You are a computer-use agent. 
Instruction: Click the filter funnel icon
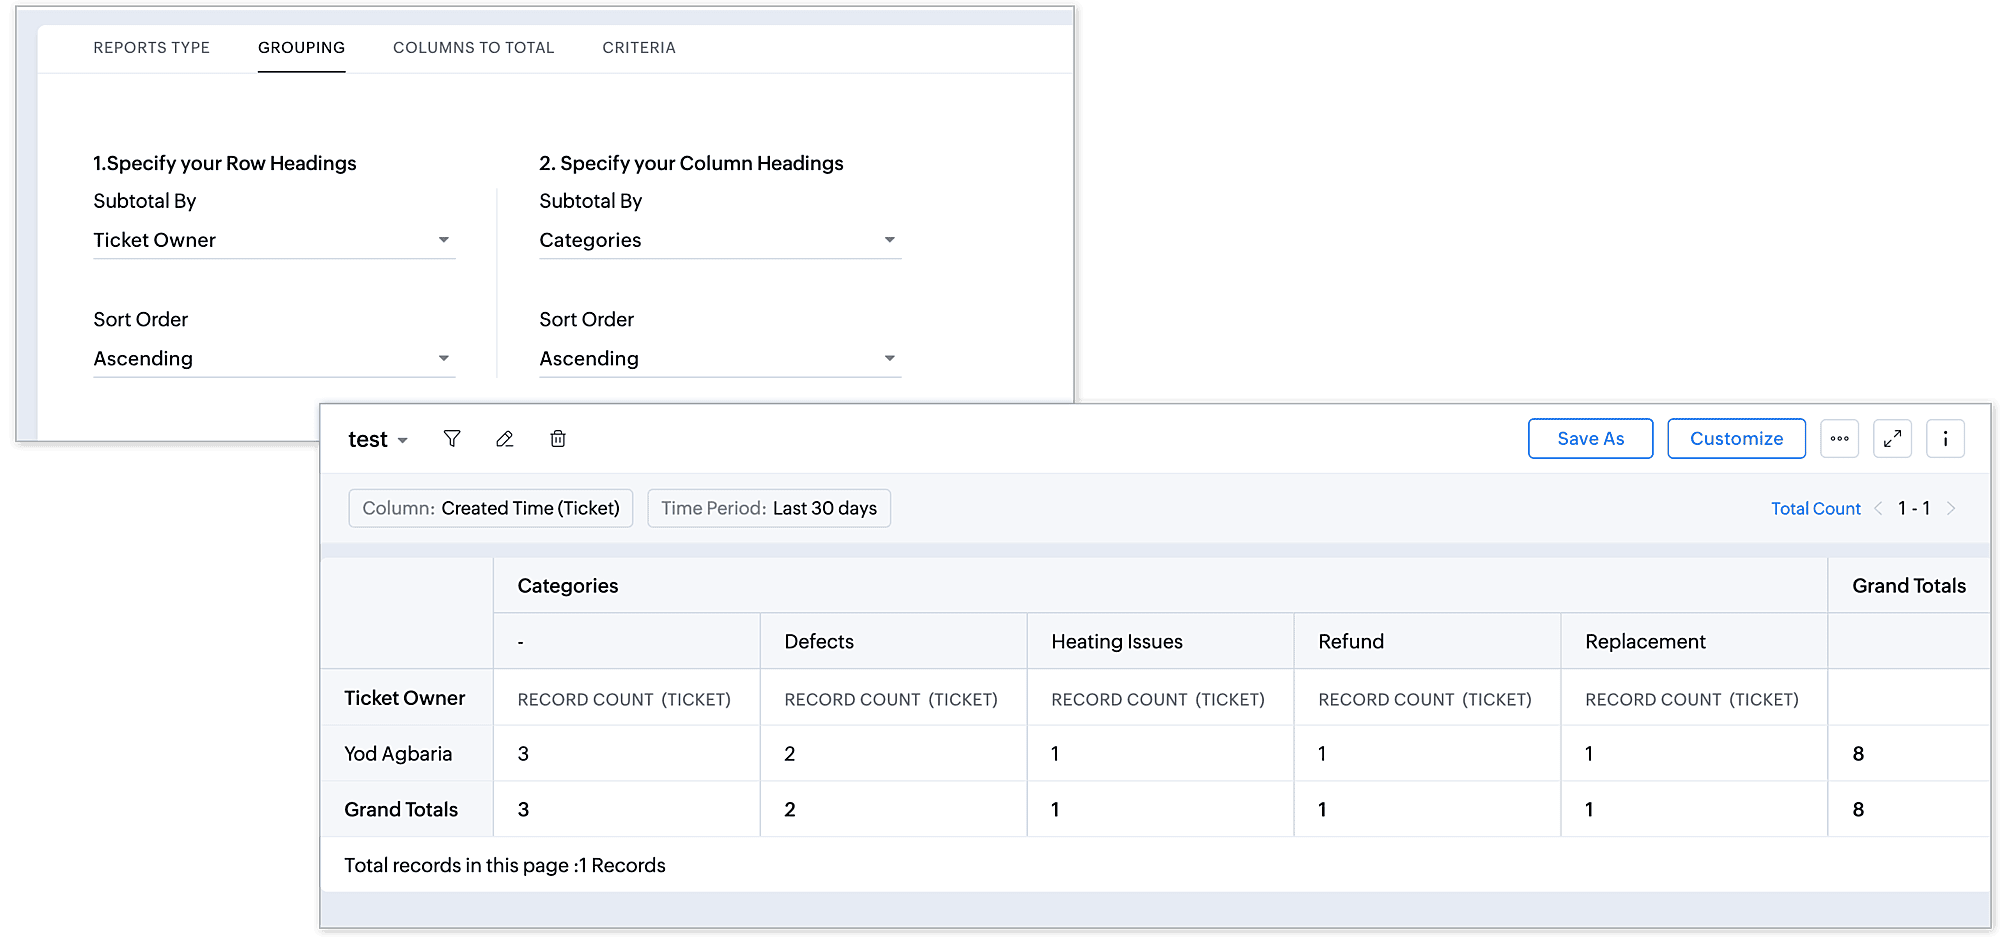(452, 439)
